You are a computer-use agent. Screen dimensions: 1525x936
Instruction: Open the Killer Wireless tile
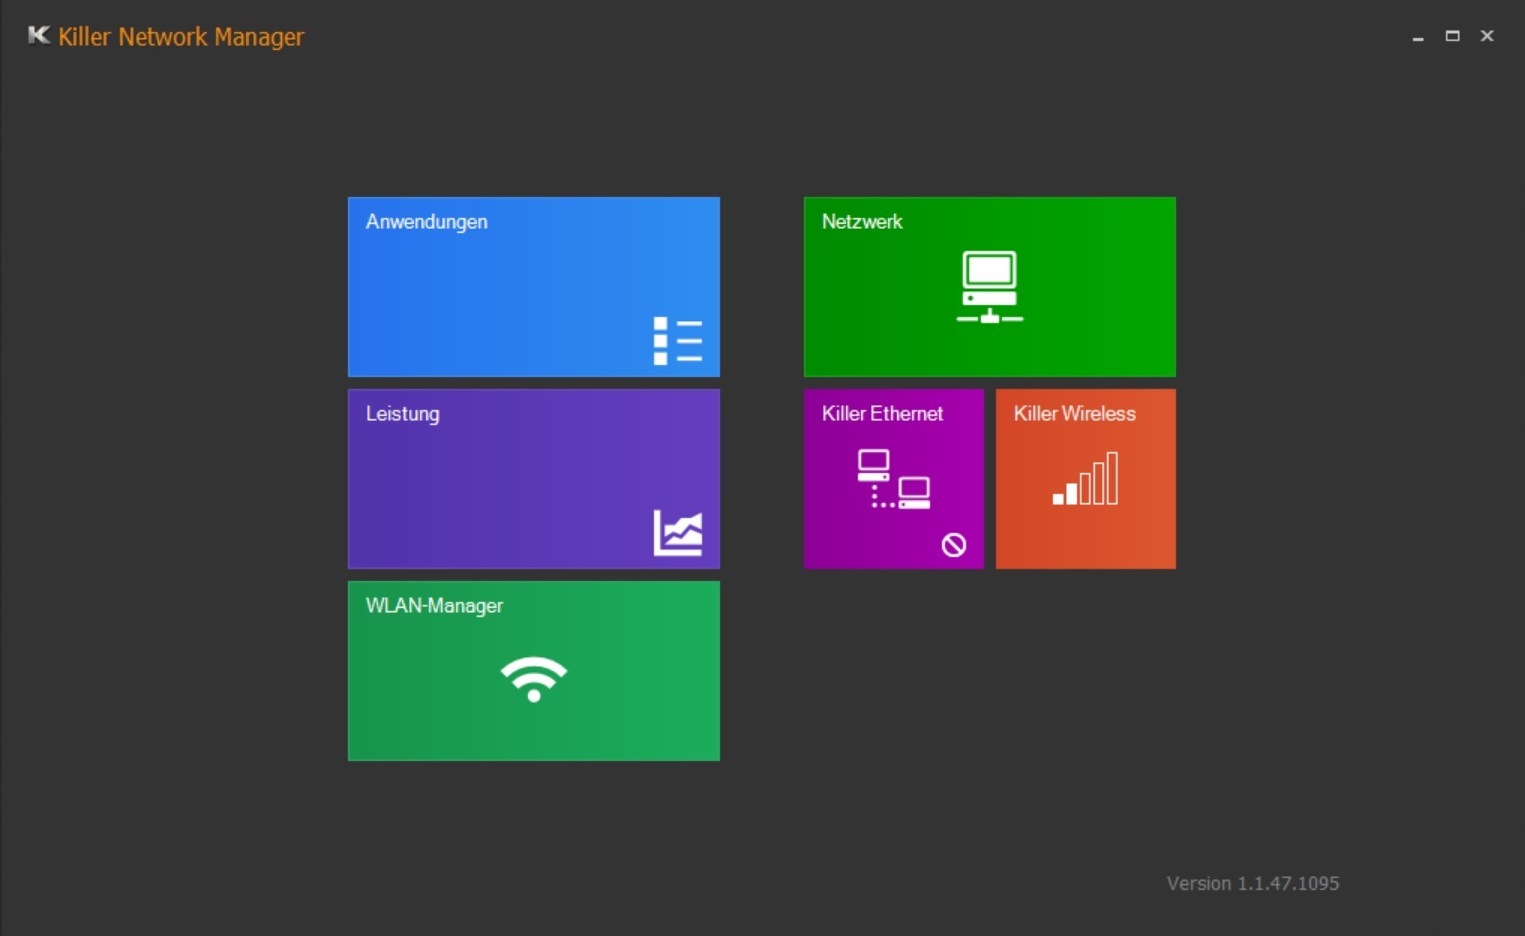click(x=1086, y=479)
